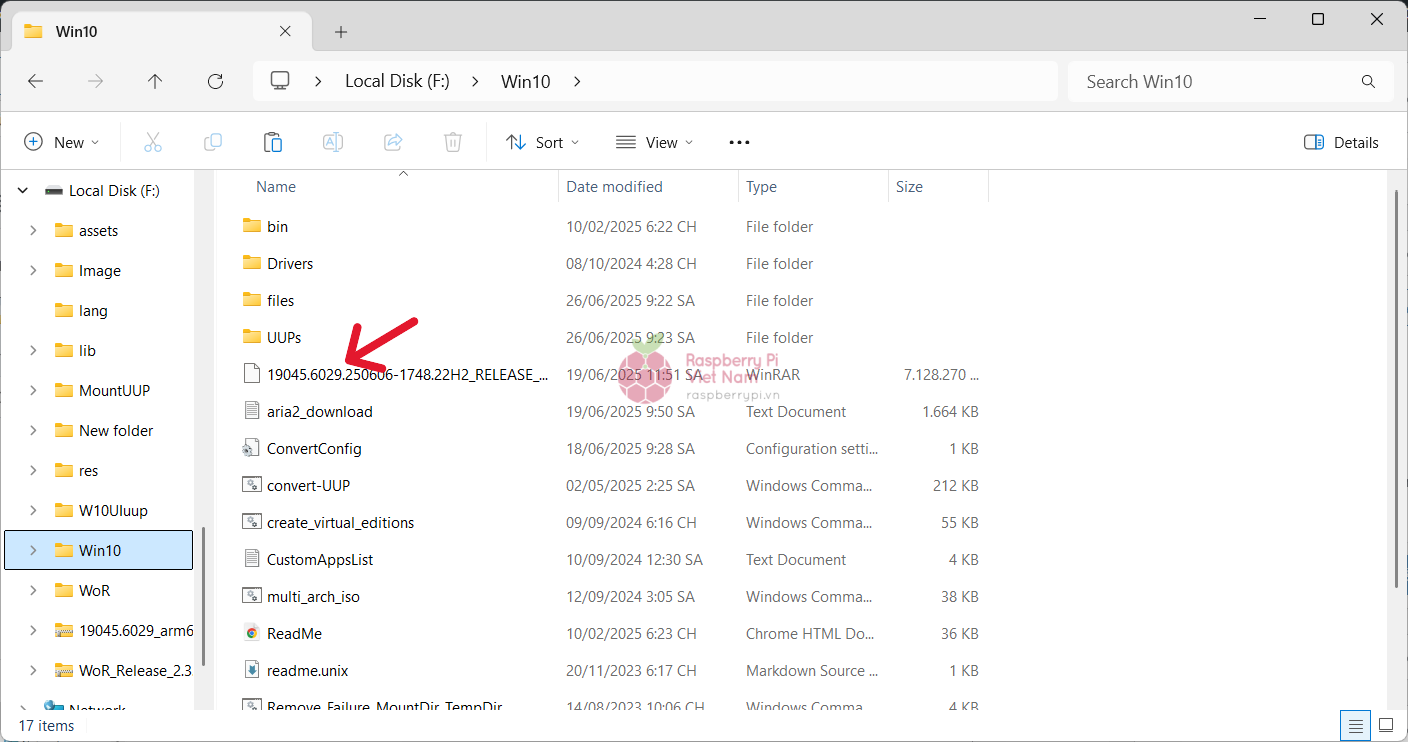Collapse the Local Disk (F:) tree node
This screenshot has width=1408, height=742.
[x=23, y=190]
